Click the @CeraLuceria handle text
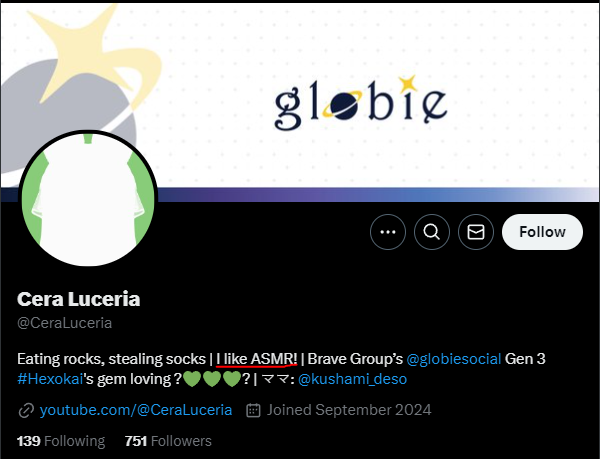Viewport: 600px width, 459px height. click(64, 323)
